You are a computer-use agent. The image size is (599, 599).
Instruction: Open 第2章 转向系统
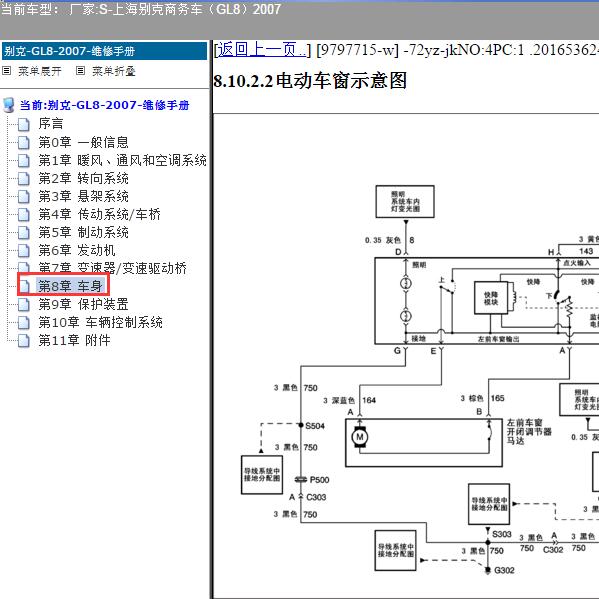point(83,178)
